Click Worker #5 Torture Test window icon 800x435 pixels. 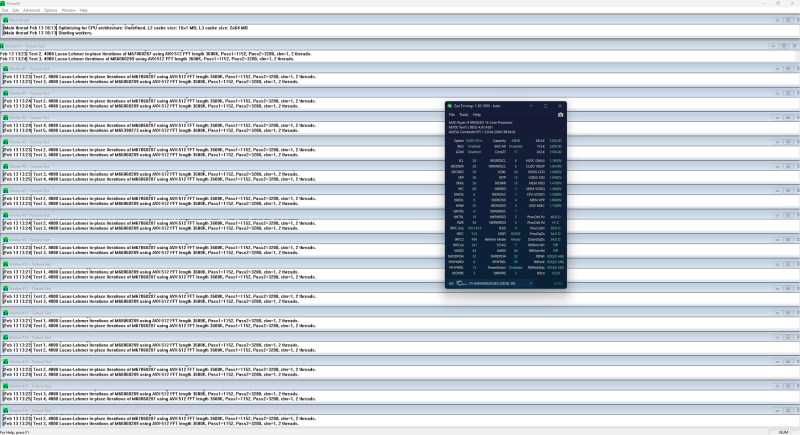6,142
